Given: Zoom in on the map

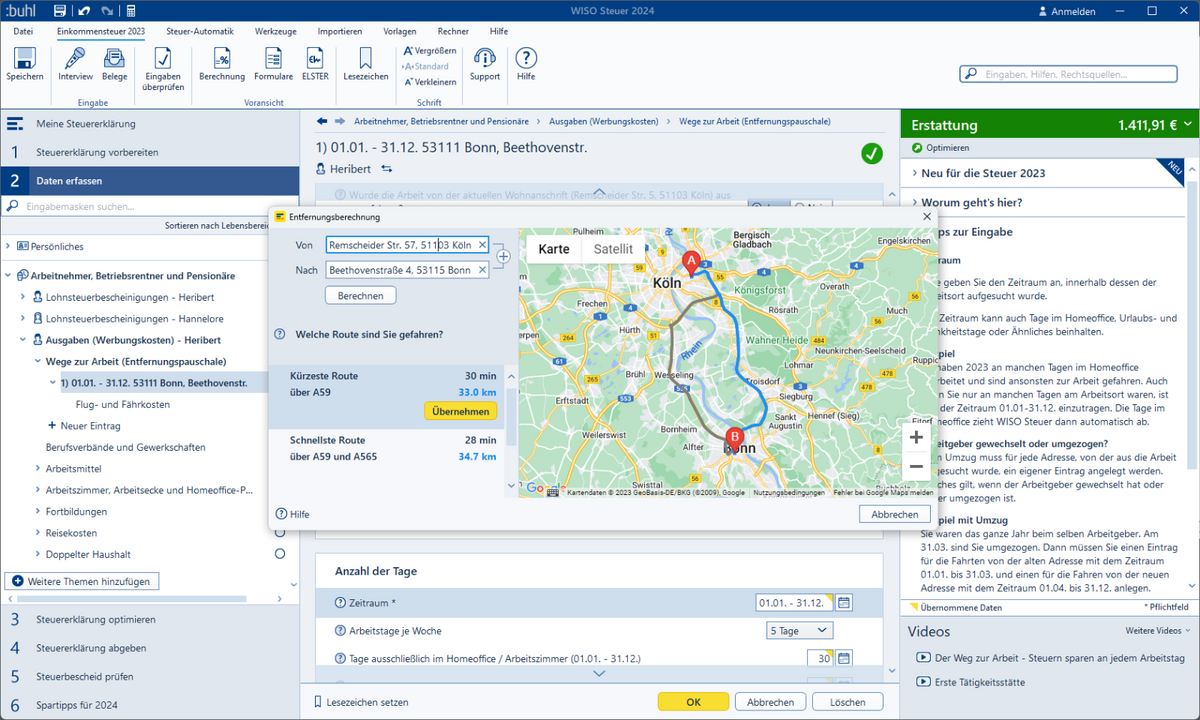Looking at the screenshot, I should click(915, 437).
